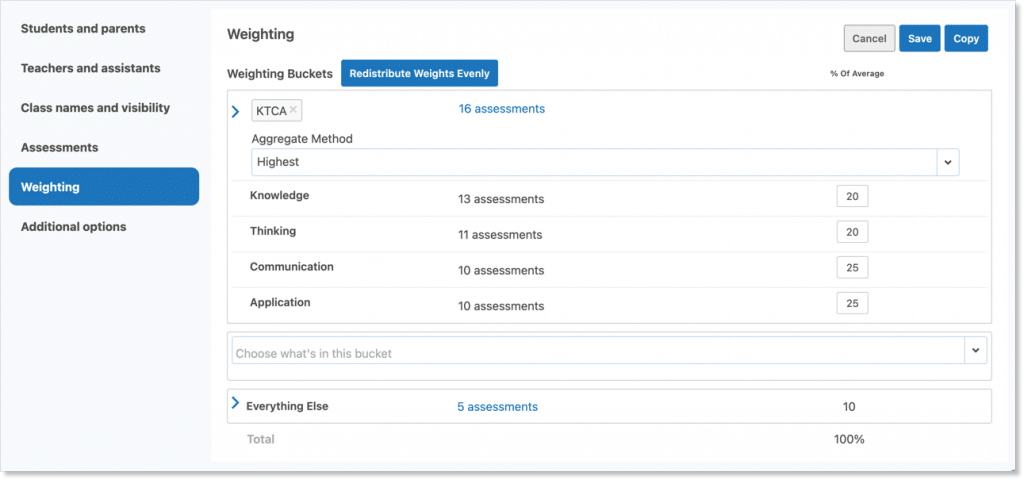Viewport: 1024px width, 480px height.
Task: Open Students and parents section
Action: [x=83, y=29]
